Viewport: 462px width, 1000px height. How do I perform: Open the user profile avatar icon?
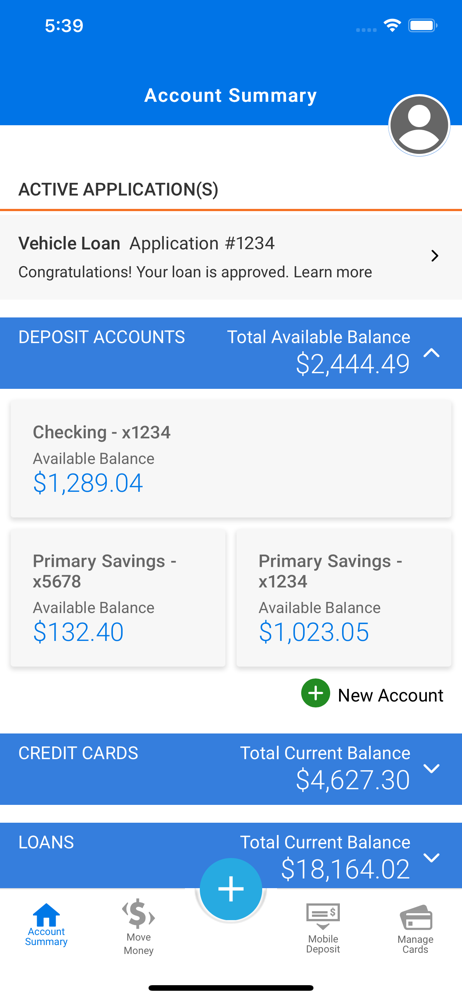click(x=419, y=125)
